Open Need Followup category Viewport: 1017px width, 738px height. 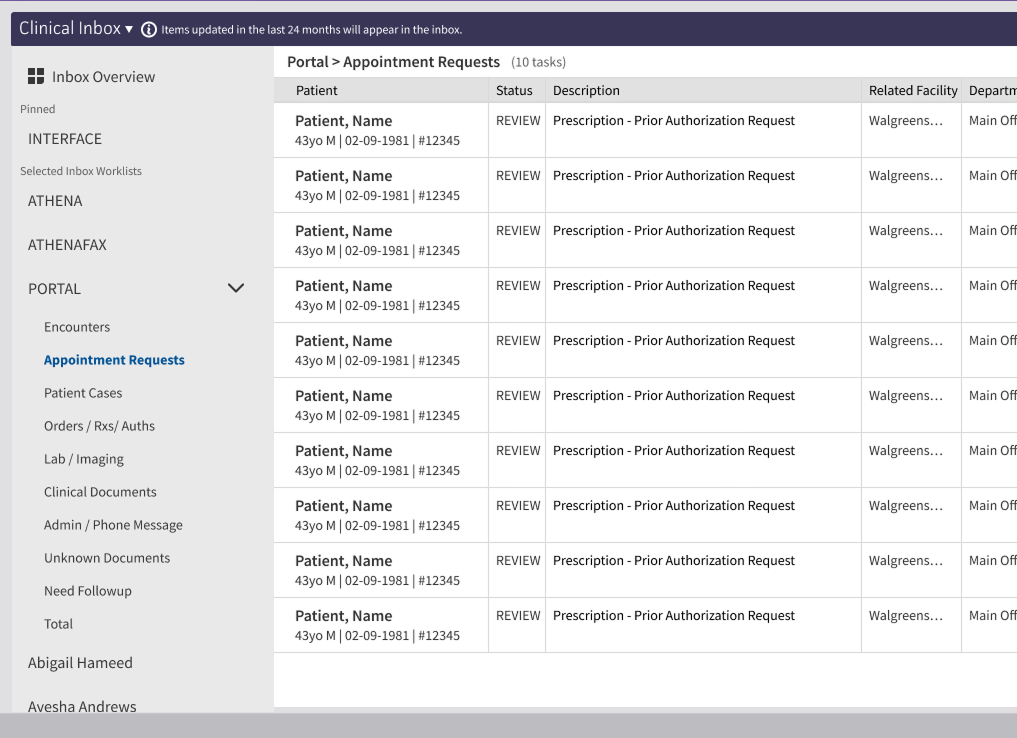coord(88,591)
